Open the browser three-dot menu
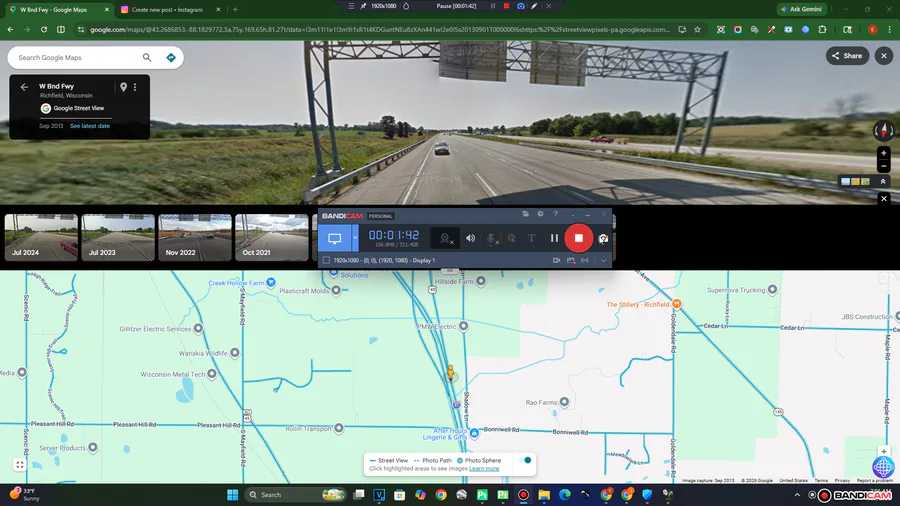Viewport: 900px width, 506px height. click(890, 29)
